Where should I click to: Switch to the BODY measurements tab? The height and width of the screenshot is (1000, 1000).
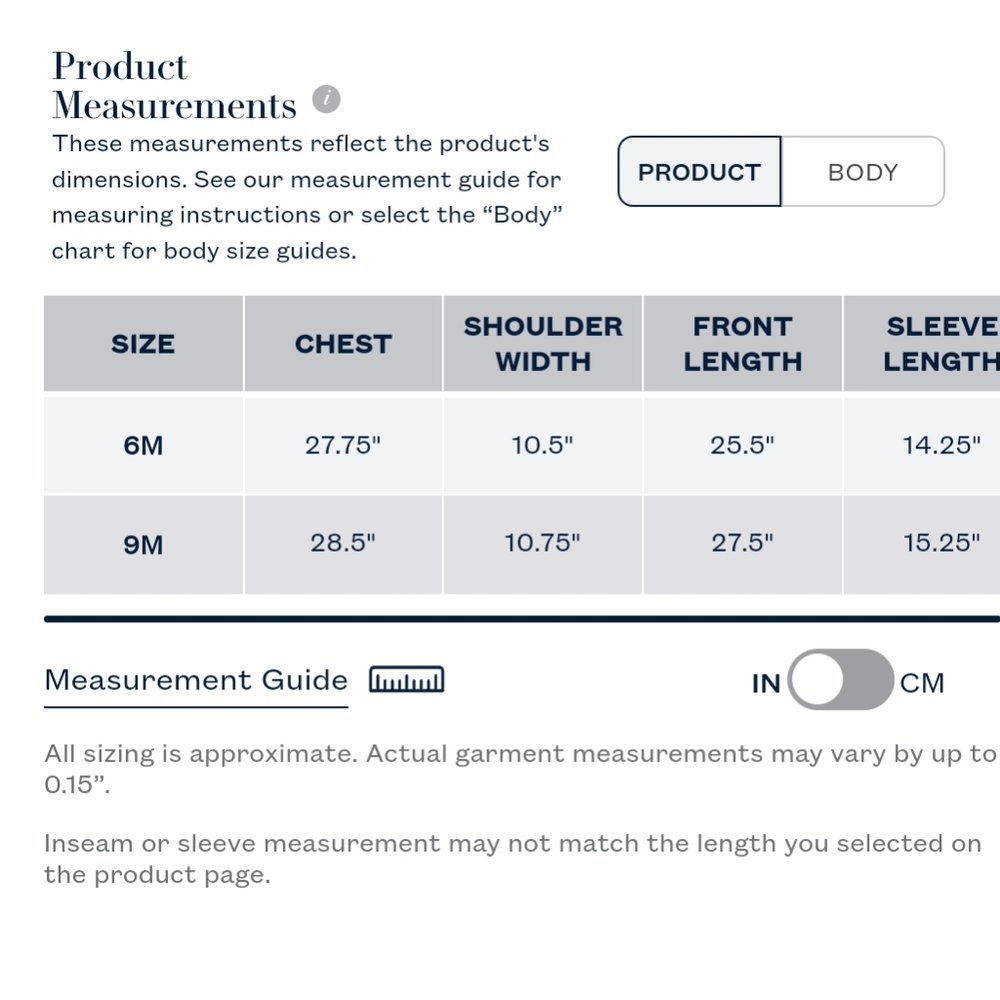(x=863, y=172)
